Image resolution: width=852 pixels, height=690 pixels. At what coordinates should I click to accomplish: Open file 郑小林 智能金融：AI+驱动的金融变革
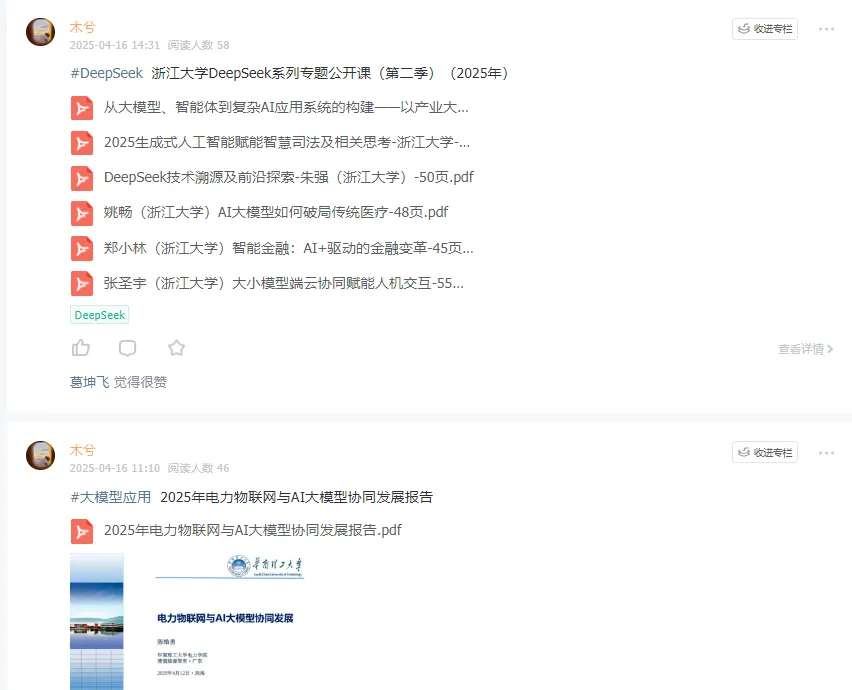pos(289,248)
